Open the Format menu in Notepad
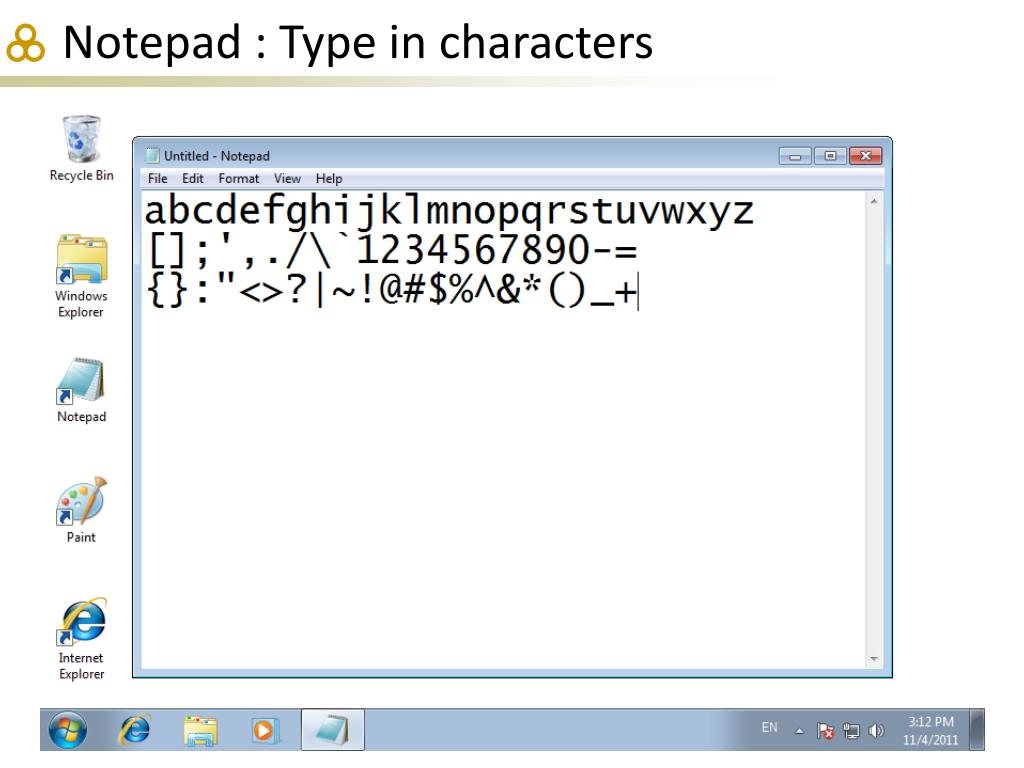This screenshot has width=1024, height=768. [238, 178]
